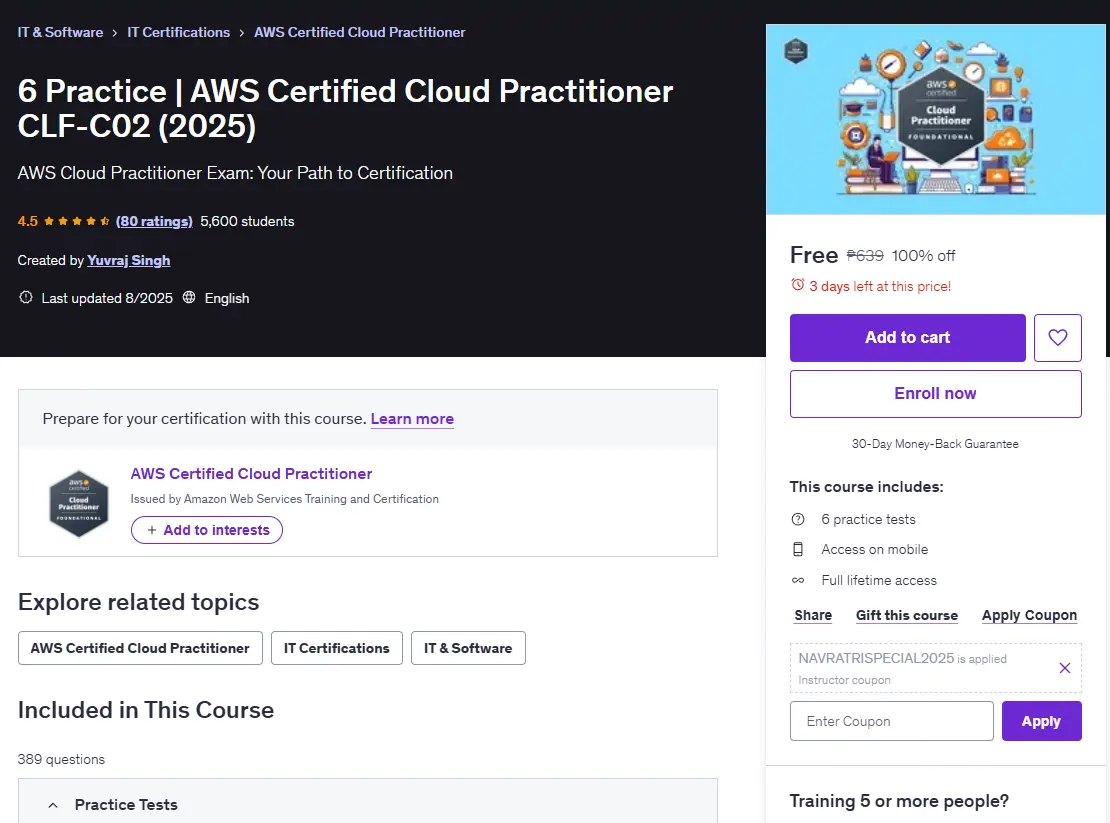1110x823 pixels.
Task: Click the Training 5 or more people heading
Action: pyautogui.click(x=899, y=801)
